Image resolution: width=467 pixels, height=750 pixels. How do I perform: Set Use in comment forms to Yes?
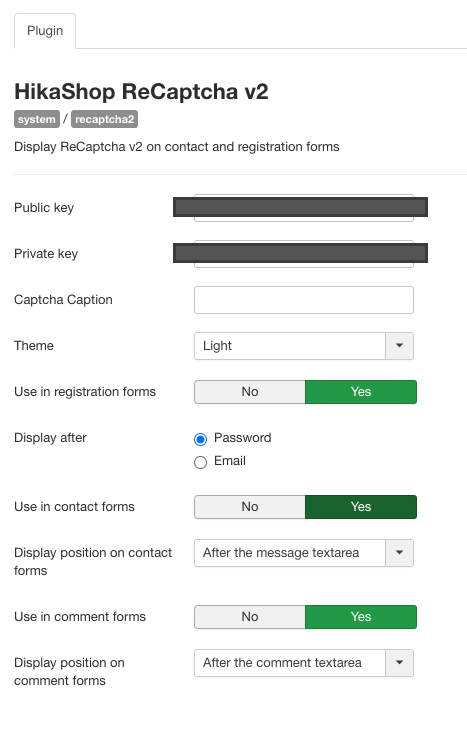(x=361, y=617)
